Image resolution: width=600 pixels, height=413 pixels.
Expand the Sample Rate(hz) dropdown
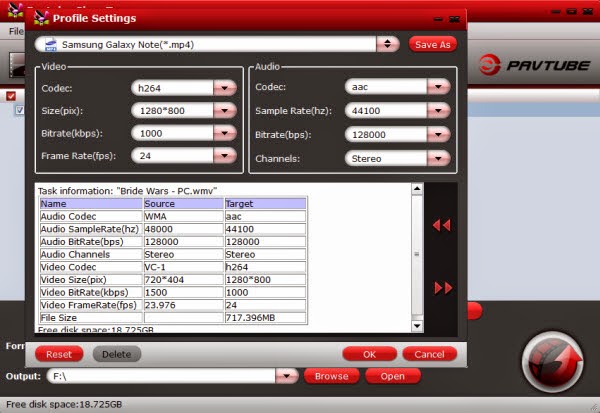click(x=438, y=111)
